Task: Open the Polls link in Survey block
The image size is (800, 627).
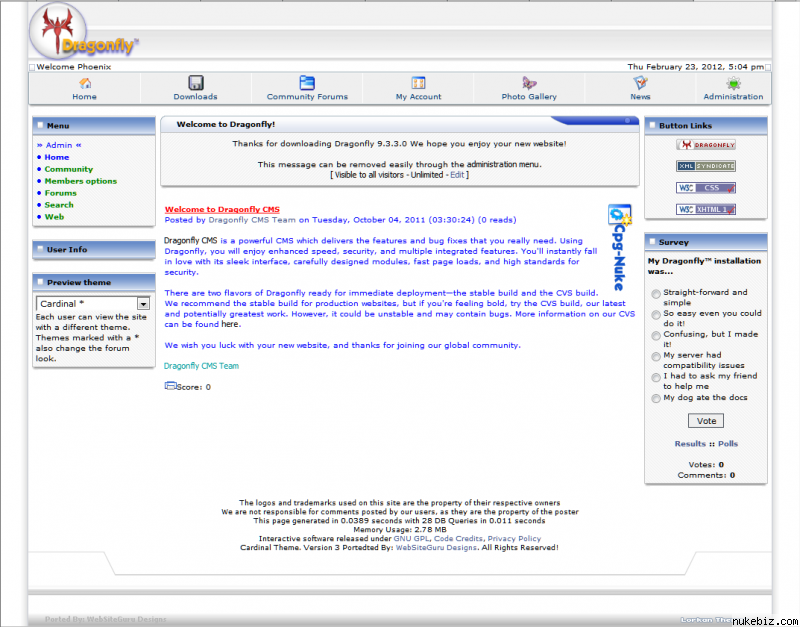Action: point(728,444)
